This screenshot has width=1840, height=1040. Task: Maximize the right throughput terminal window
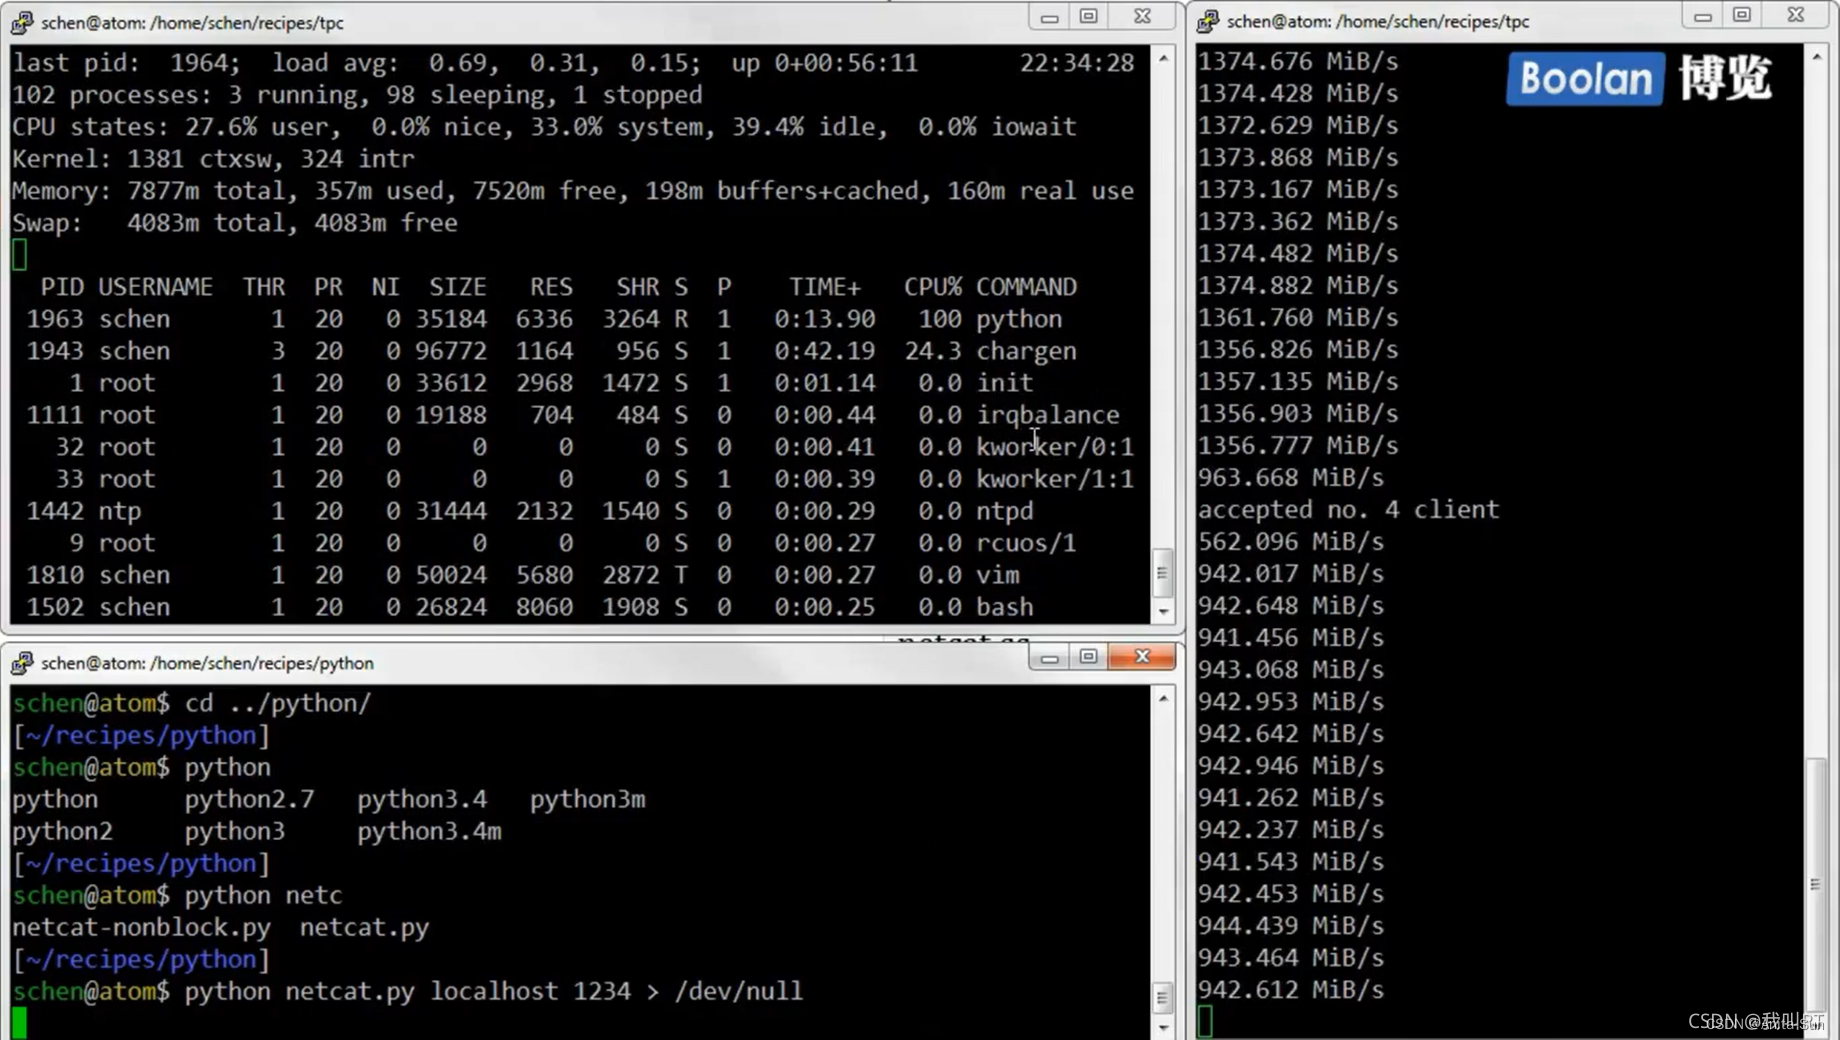pos(1742,15)
